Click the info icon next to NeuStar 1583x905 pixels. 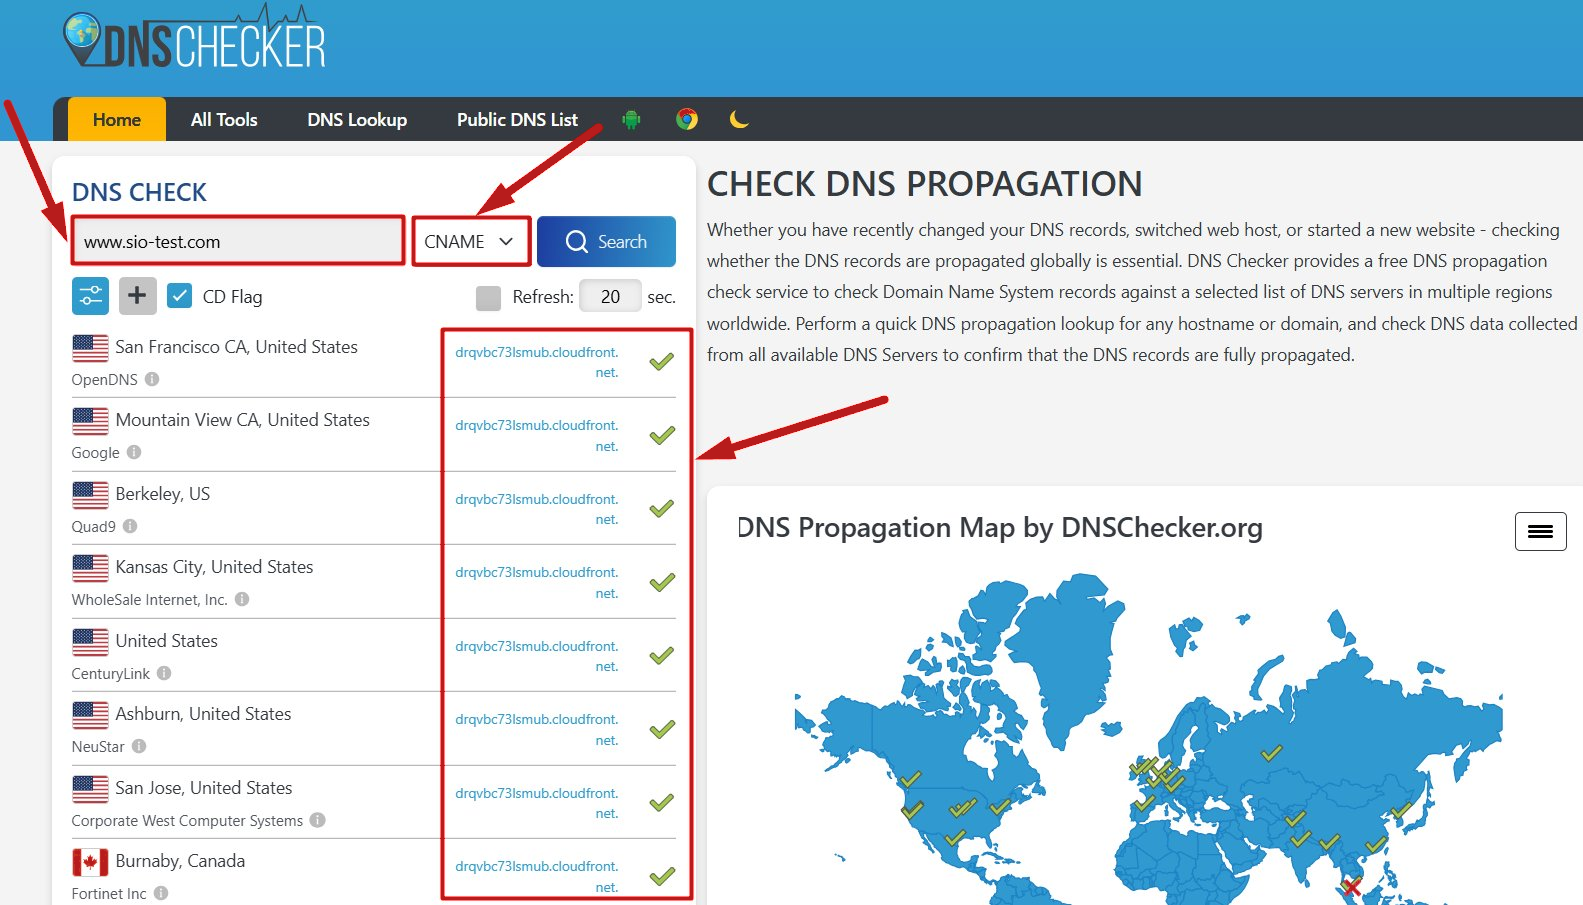[139, 746]
